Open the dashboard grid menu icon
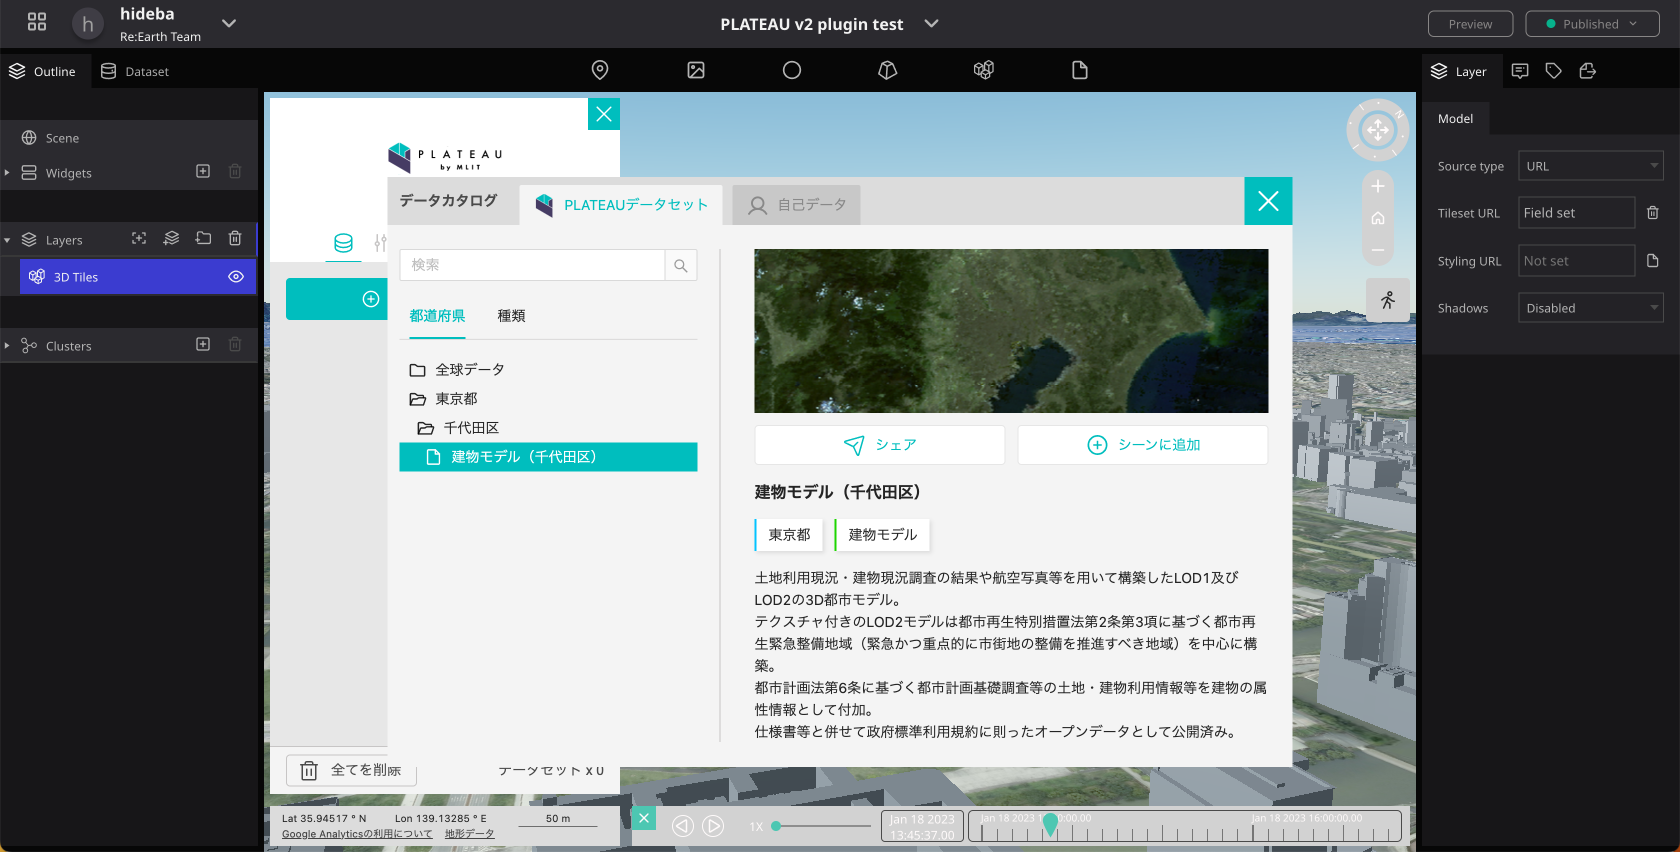The height and width of the screenshot is (852, 1680). pyautogui.click(x=37, y=22)
